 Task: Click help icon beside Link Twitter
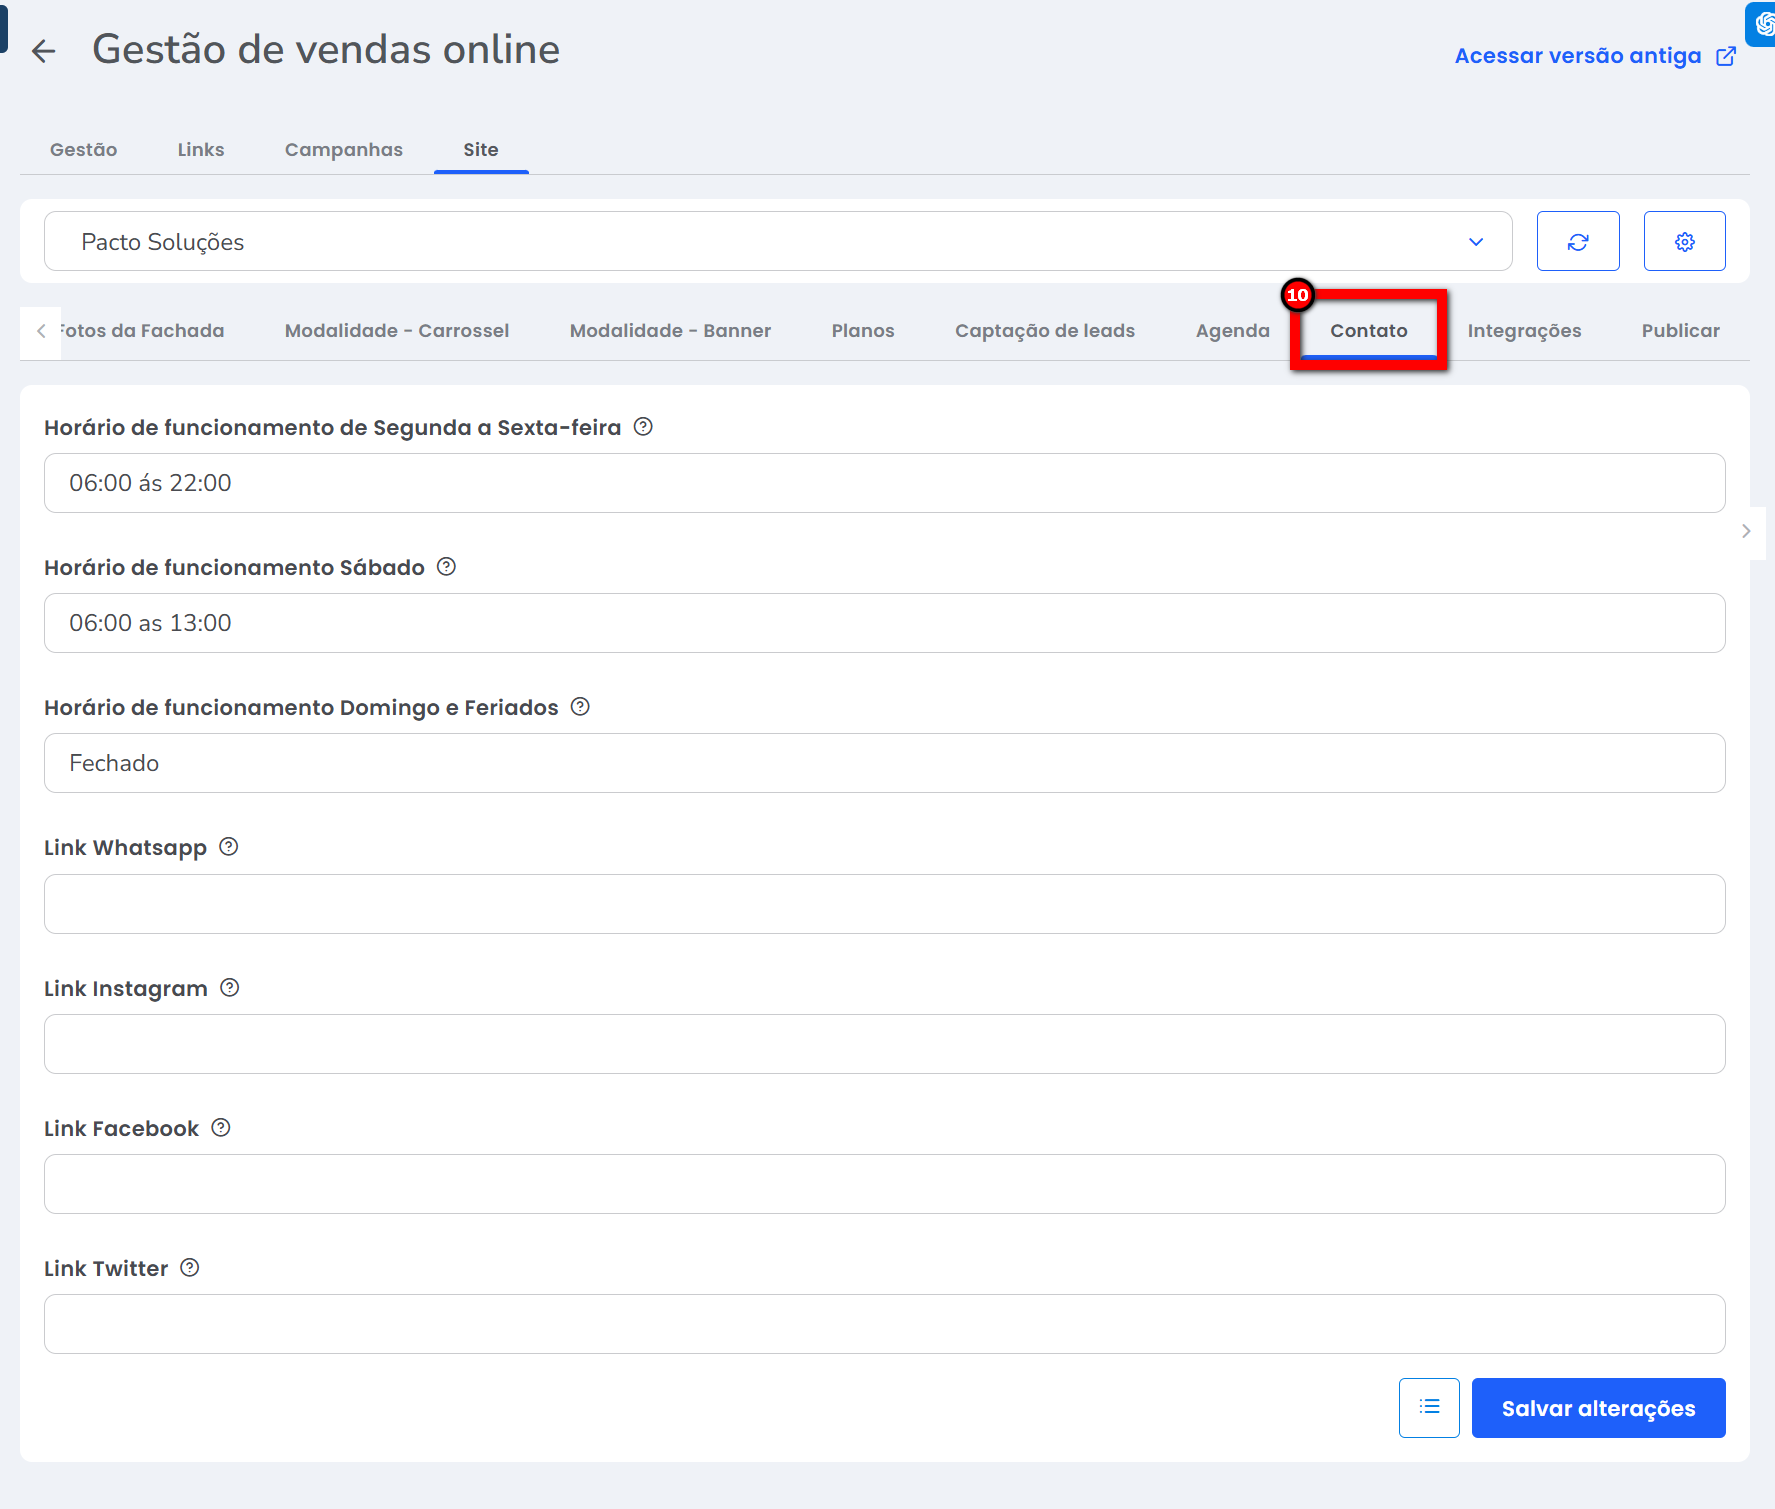pyautogui.click(x=190, y=1268)
